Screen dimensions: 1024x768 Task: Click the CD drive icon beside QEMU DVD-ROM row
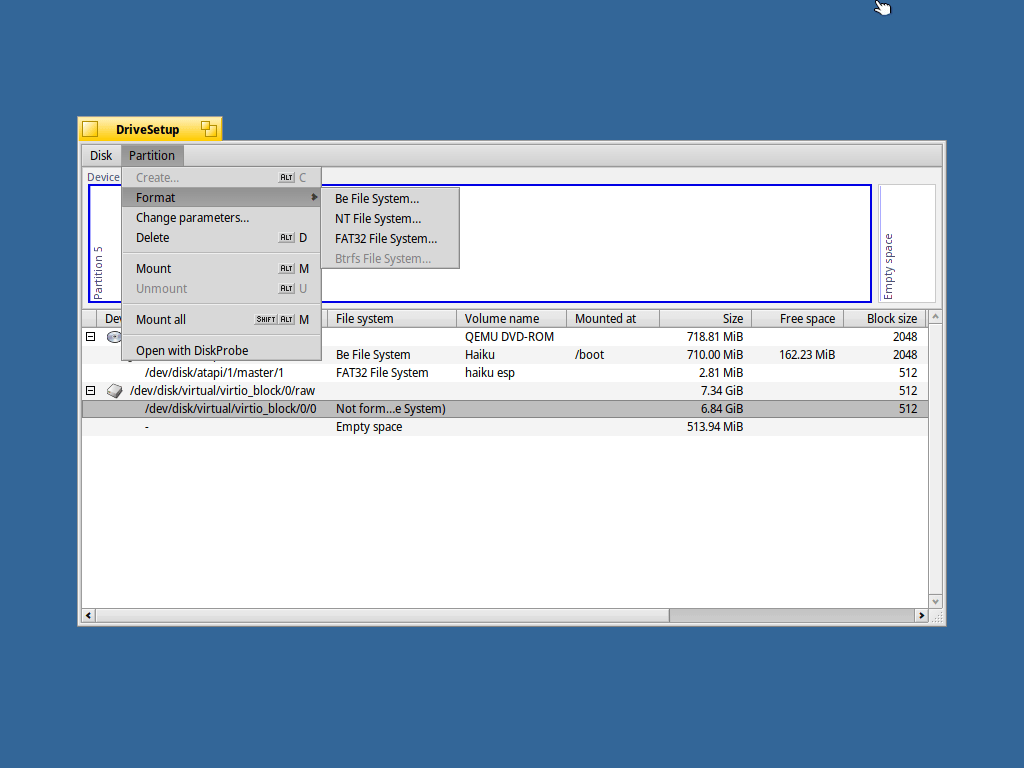tap(114, 337)
